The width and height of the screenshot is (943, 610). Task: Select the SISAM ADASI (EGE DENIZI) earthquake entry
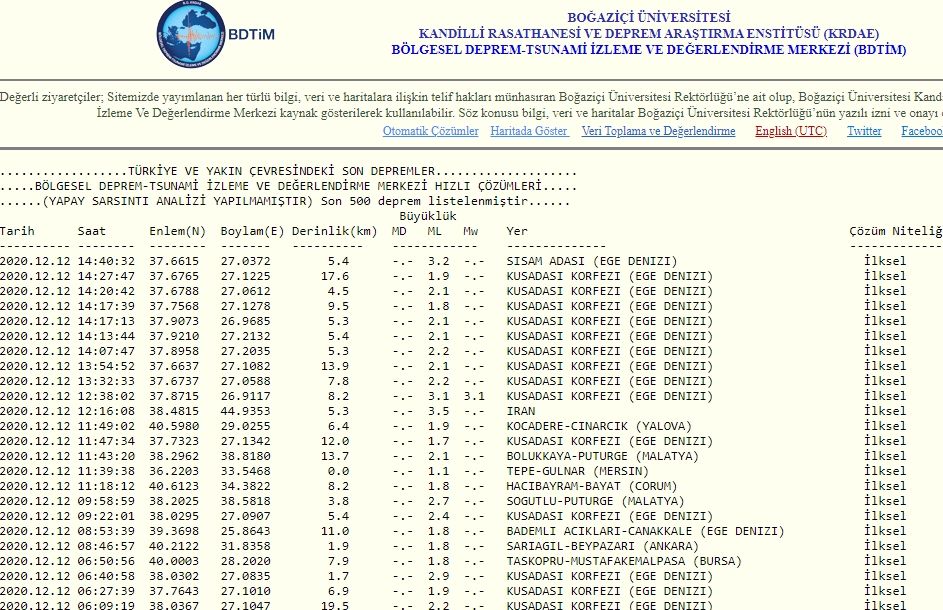(x=591, y=261)
